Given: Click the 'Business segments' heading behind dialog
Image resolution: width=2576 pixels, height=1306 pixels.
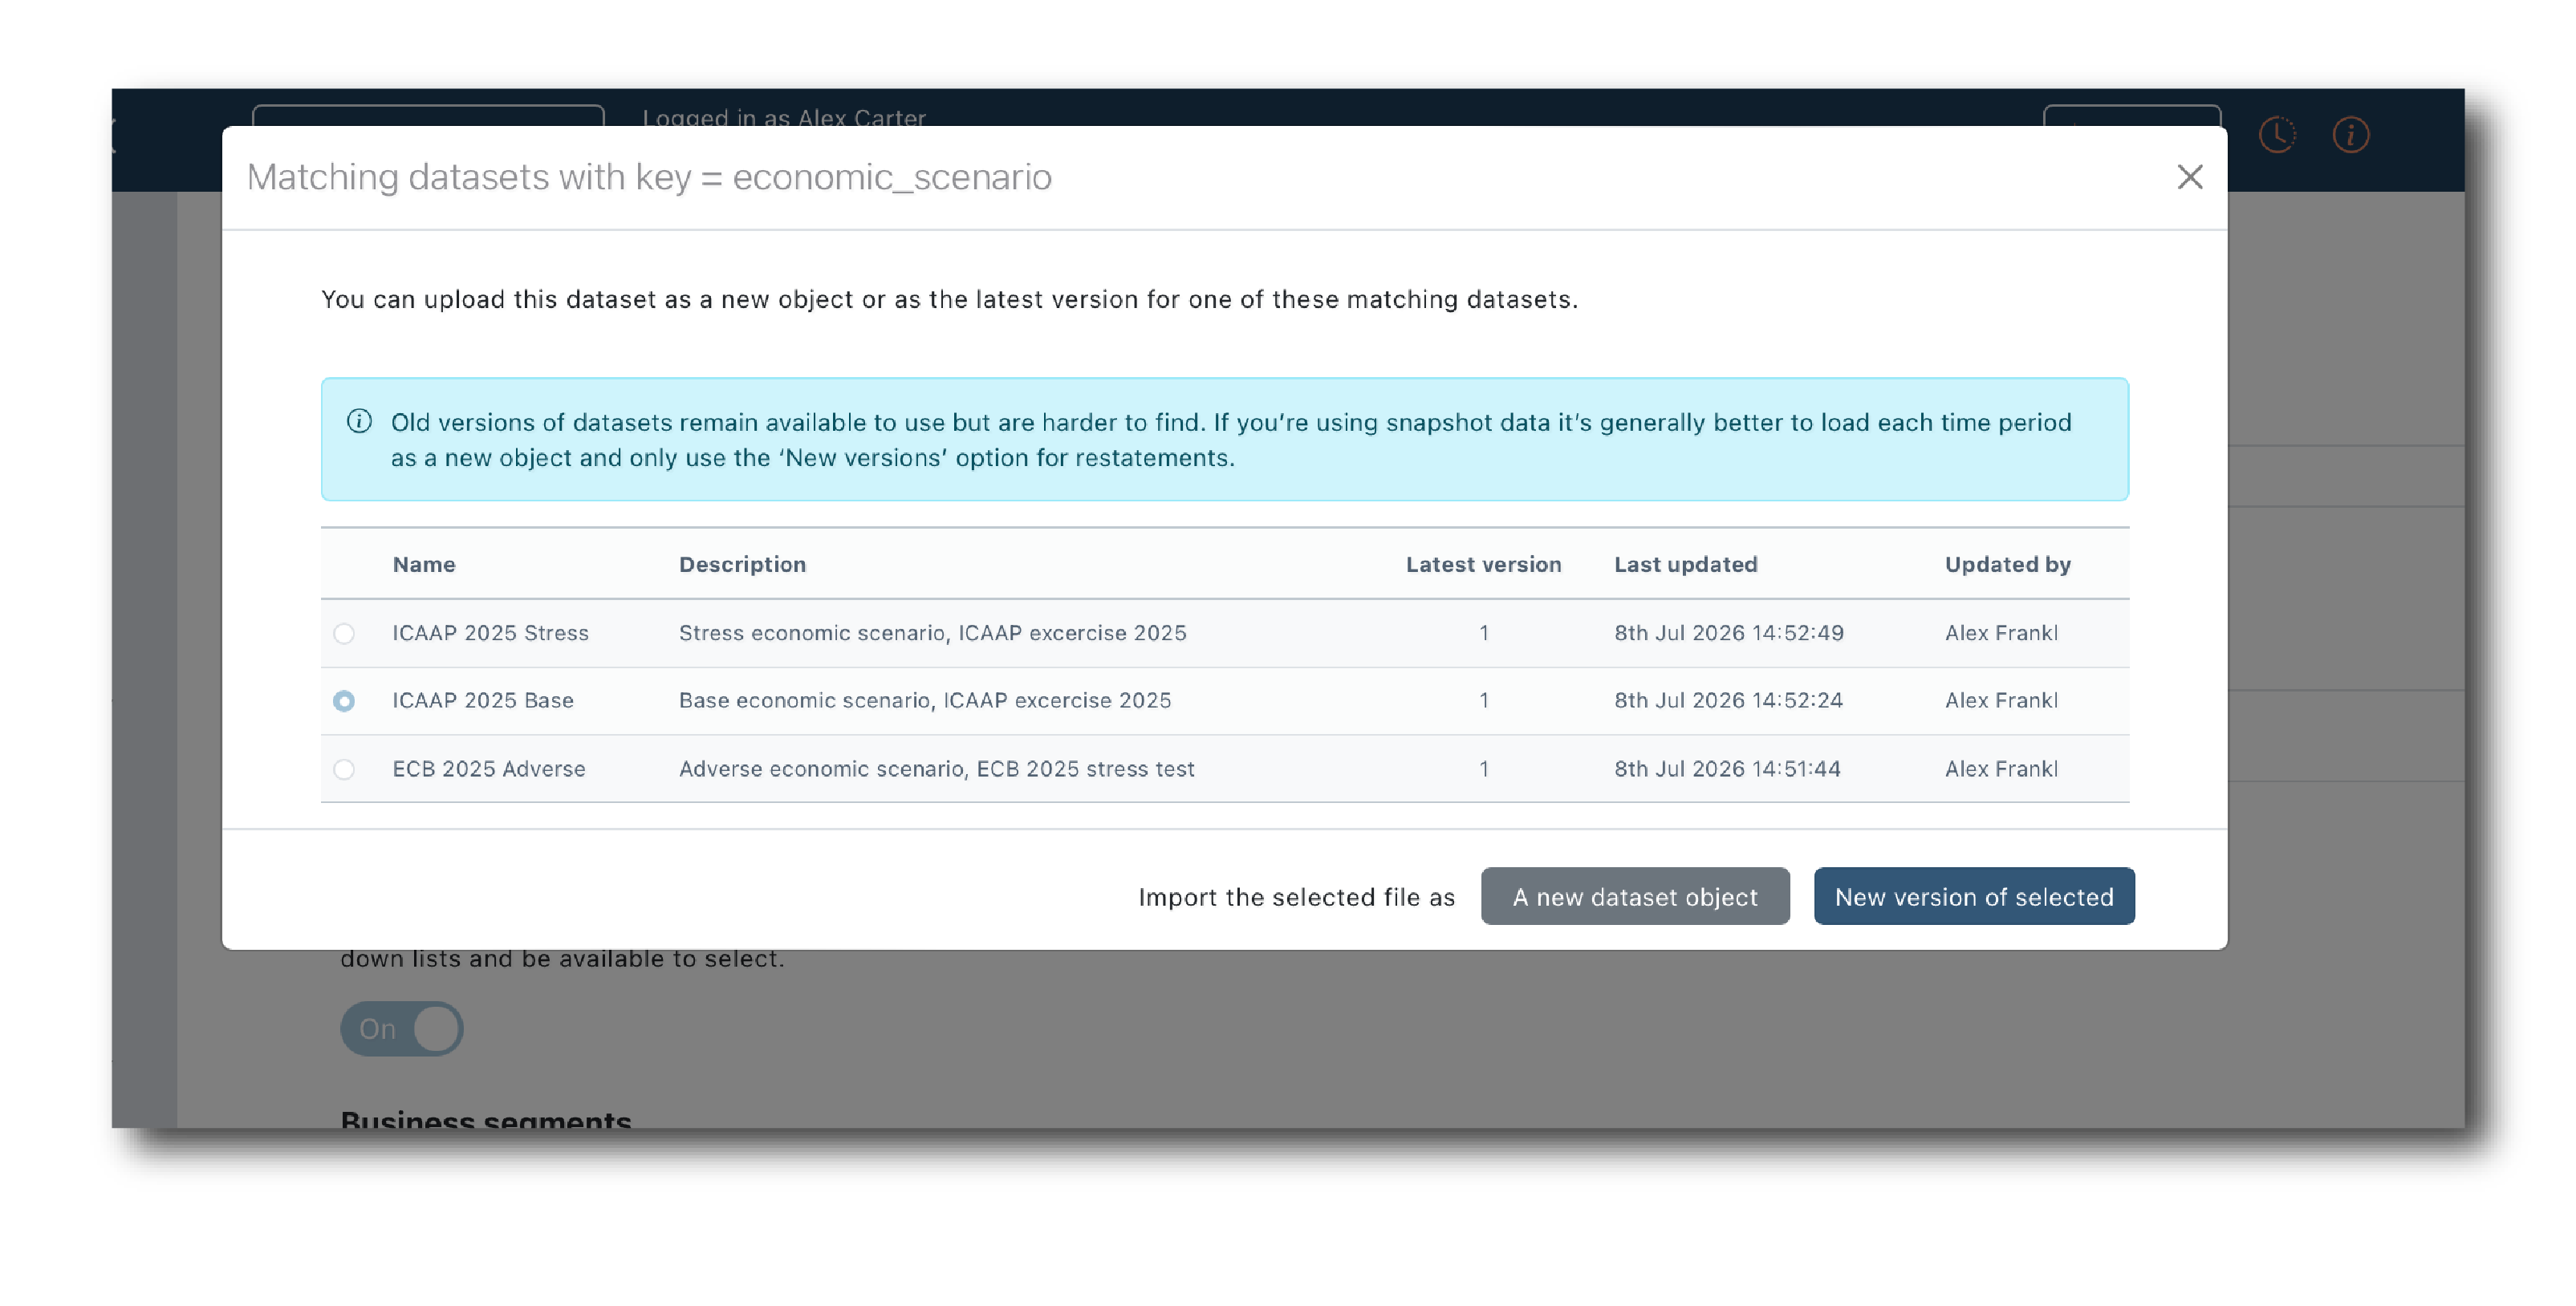Looking at the screenshot, I should coord(486,1119).
